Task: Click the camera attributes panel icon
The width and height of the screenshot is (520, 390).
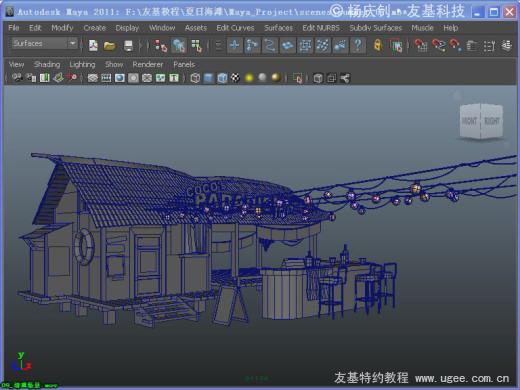Action: point(31,78)
